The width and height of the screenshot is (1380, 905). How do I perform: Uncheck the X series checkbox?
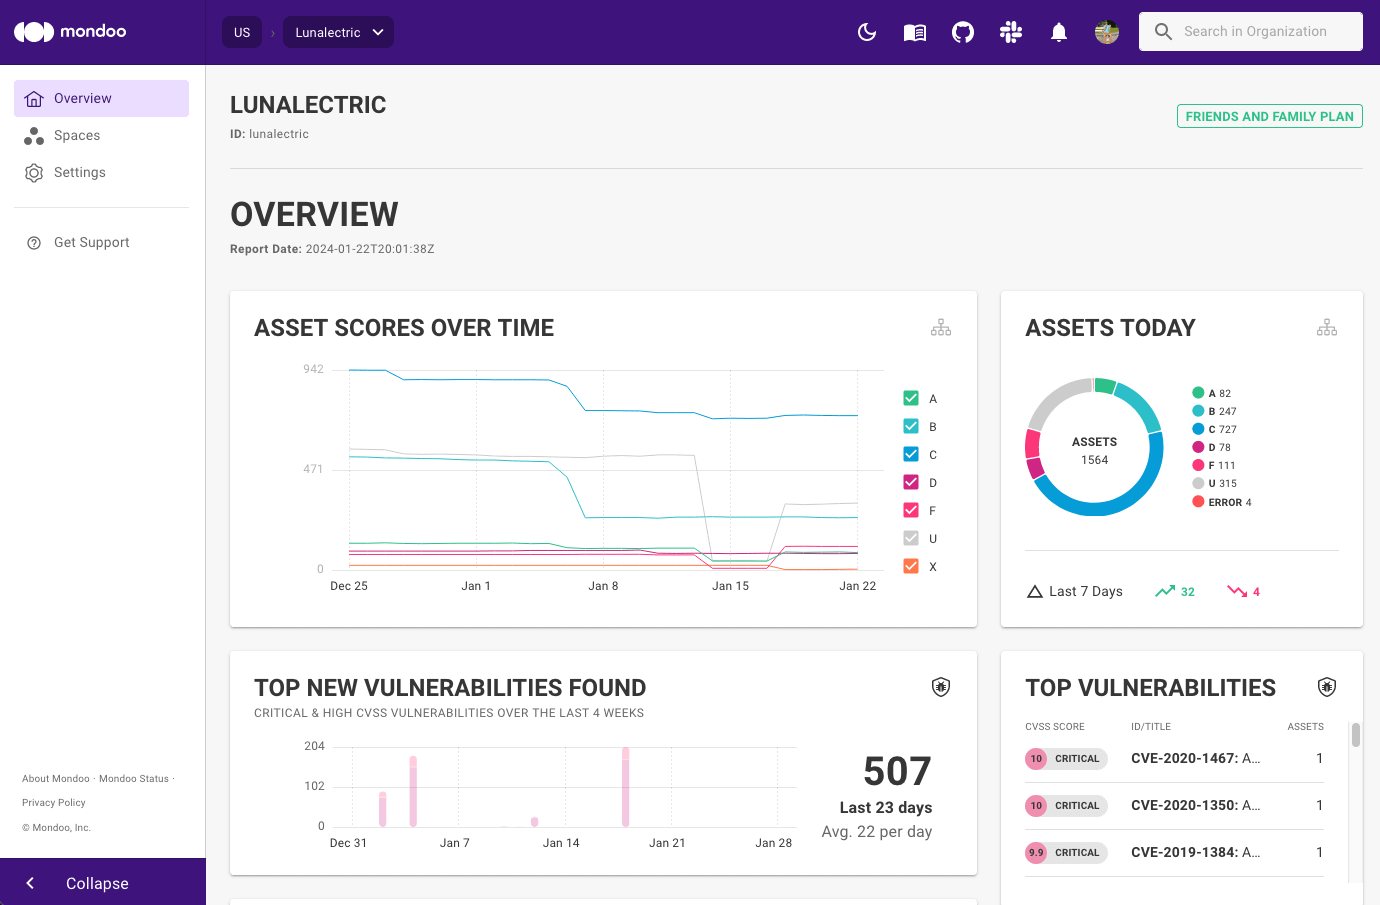(911, 565)
